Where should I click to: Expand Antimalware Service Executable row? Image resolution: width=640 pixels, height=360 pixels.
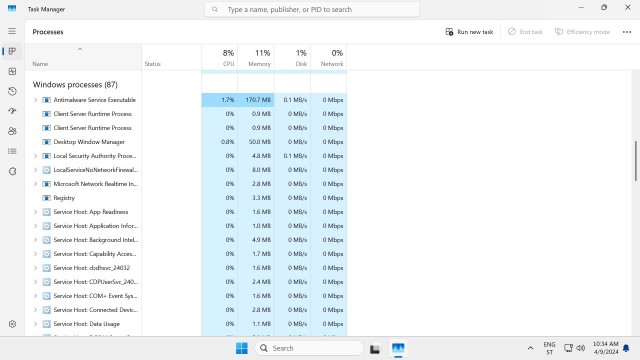36,100
